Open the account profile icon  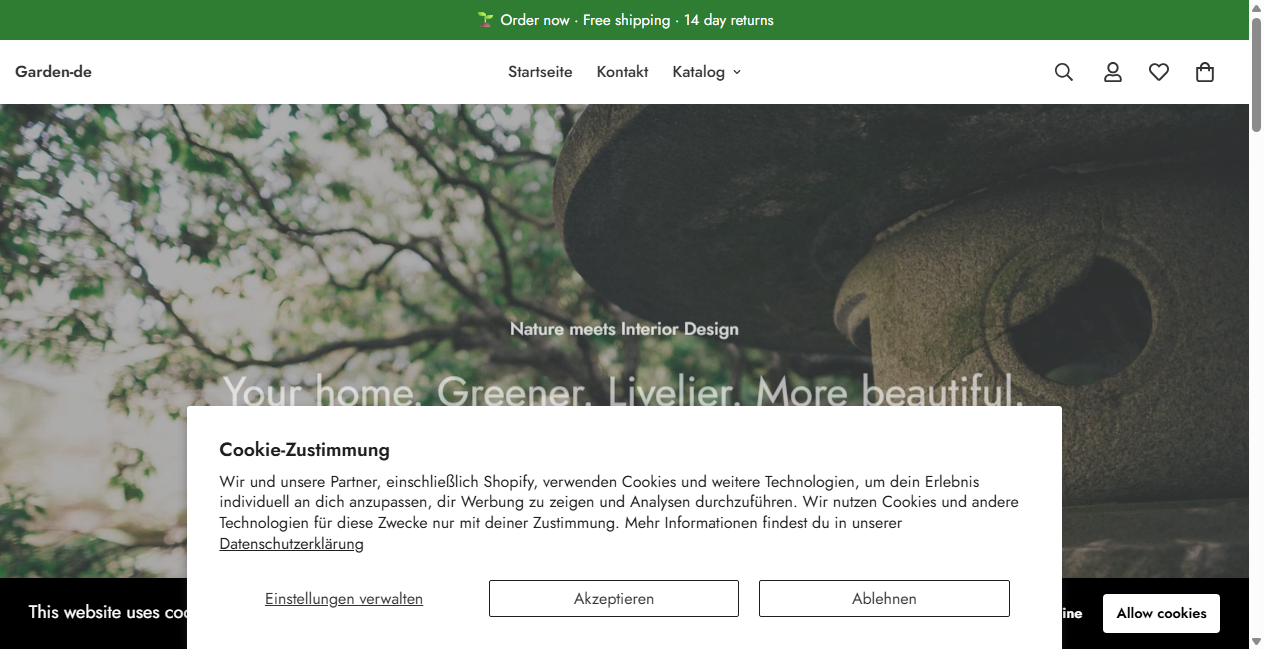1113,72
